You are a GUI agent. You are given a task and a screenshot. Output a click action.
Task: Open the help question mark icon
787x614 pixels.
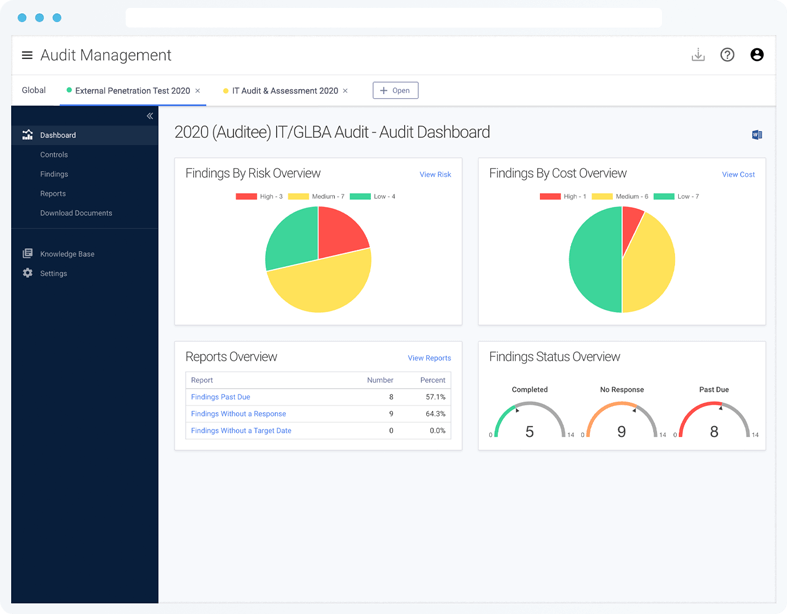coord(727,55)
